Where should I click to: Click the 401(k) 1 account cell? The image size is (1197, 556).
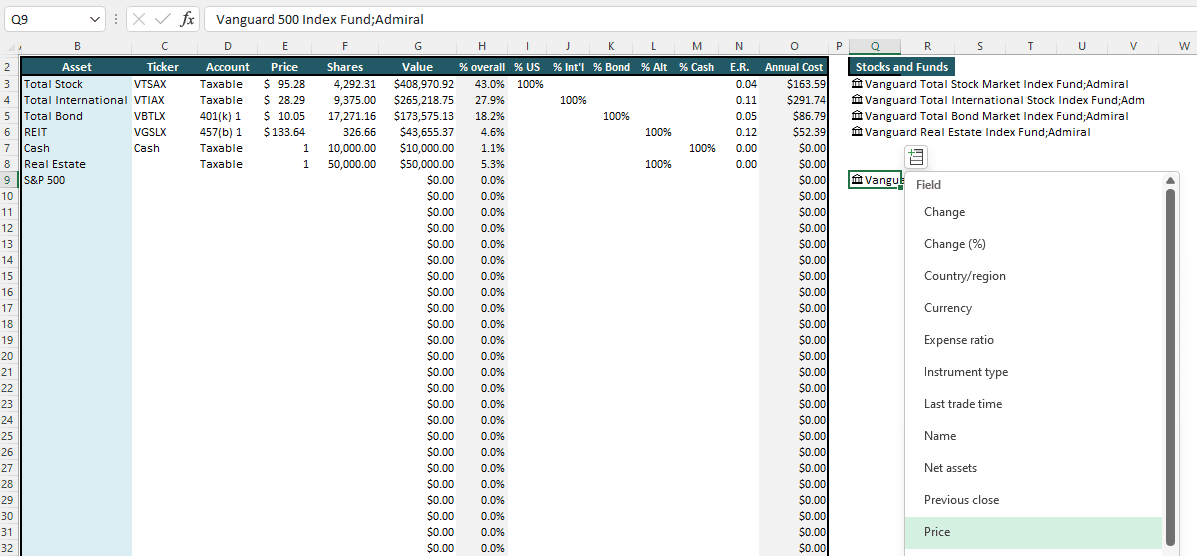click(227, 116)
